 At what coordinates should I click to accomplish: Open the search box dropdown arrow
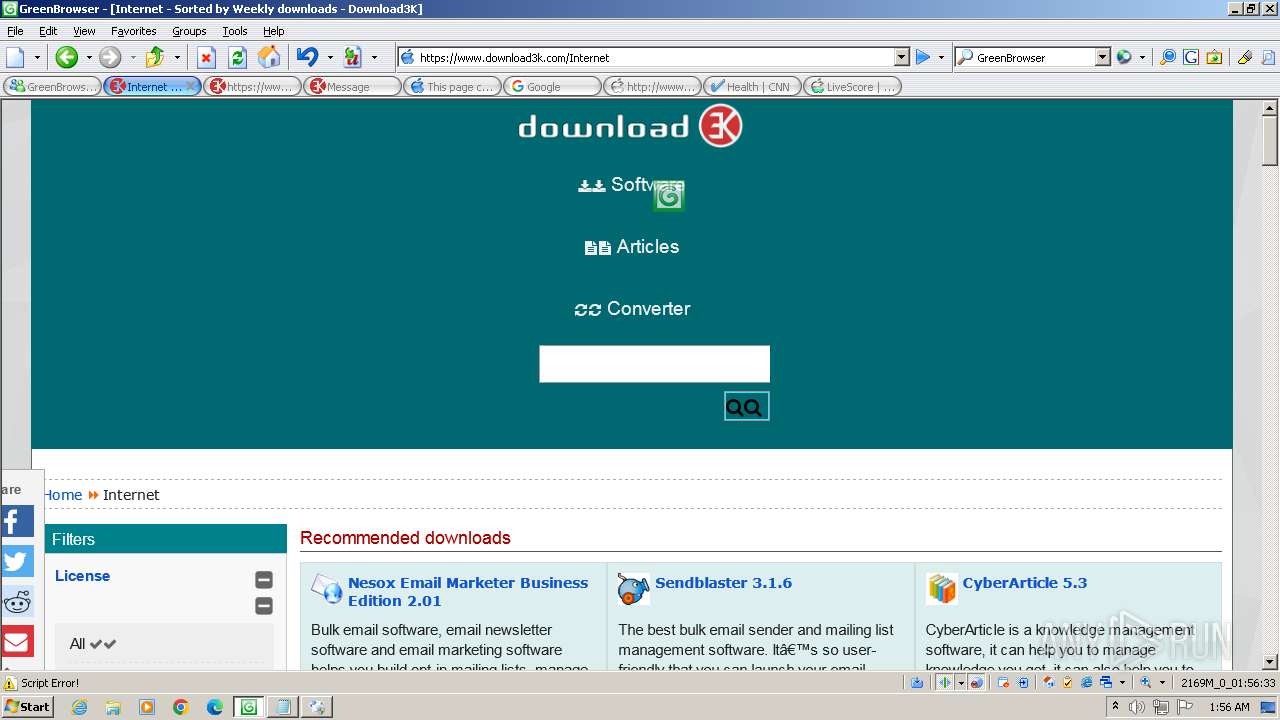pos(1102,57)
